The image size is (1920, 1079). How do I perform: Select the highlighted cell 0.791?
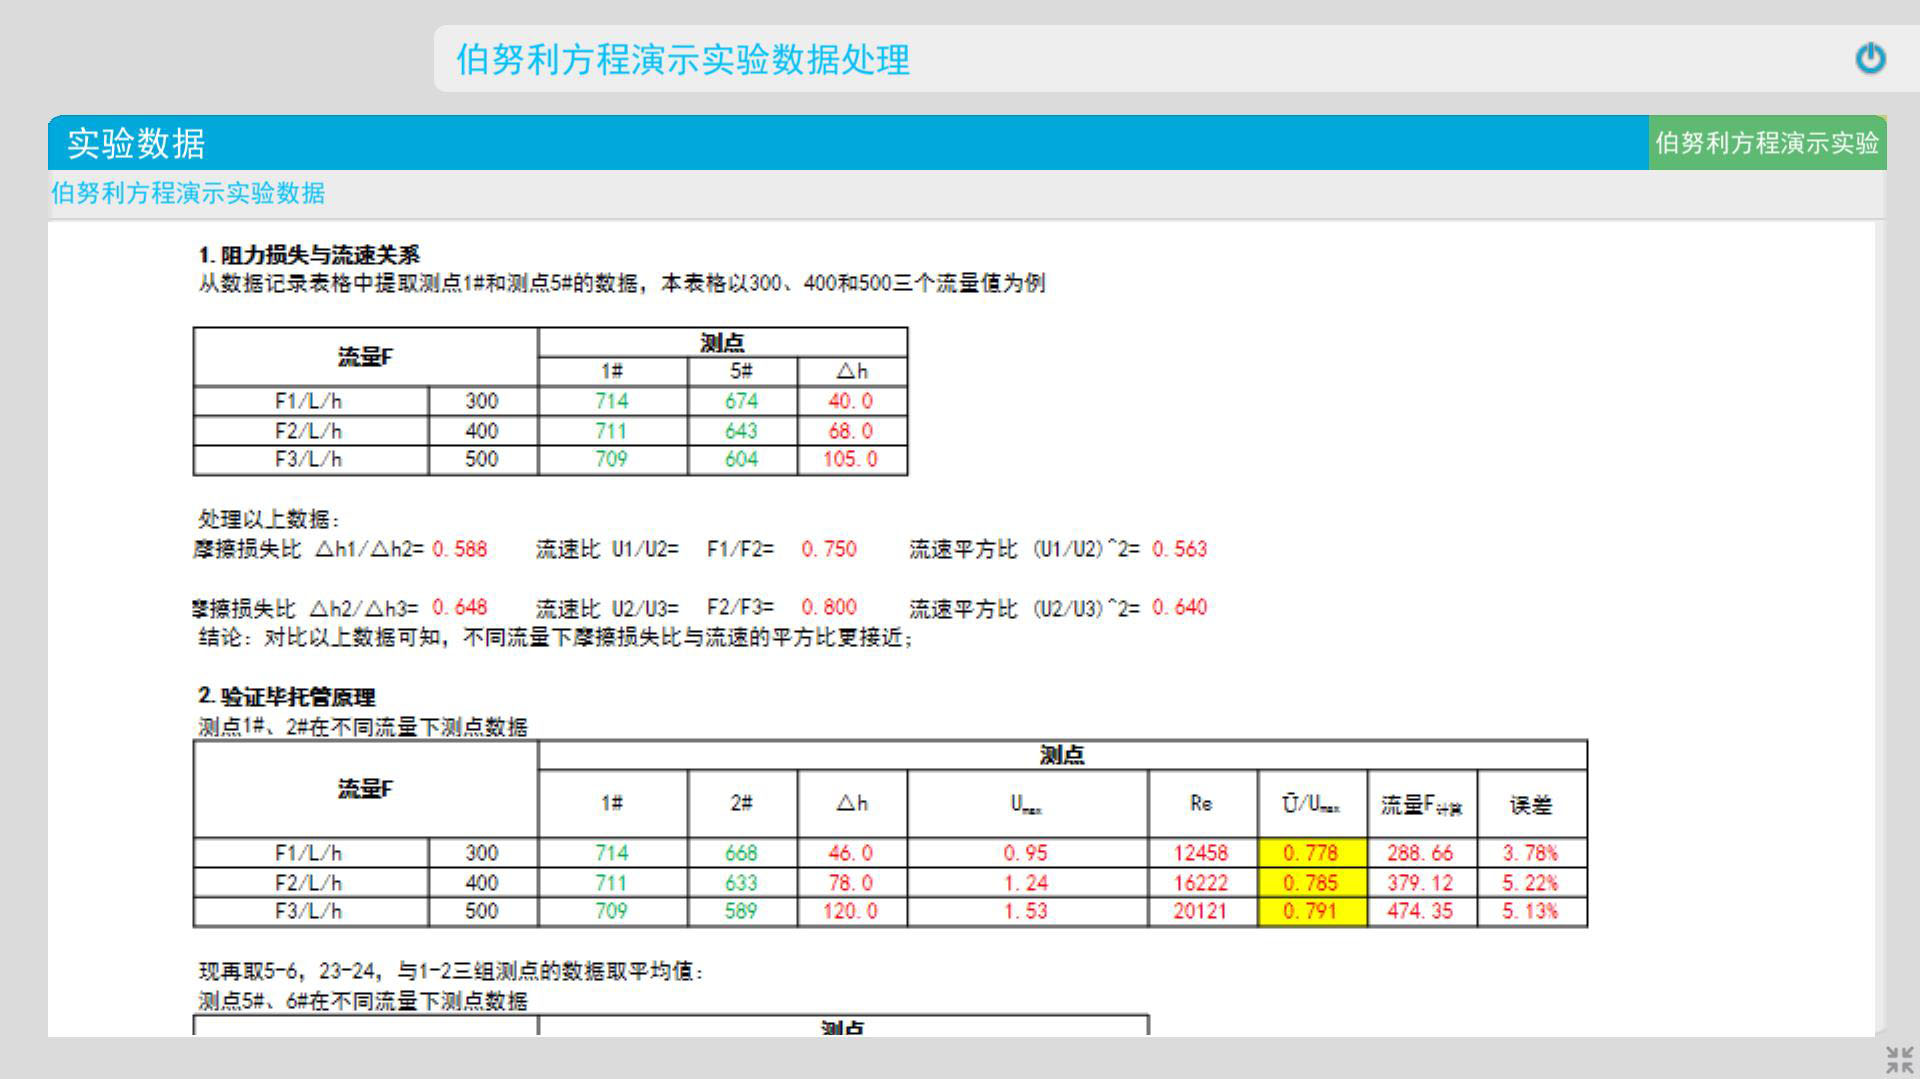click(x=1310, y=911)
